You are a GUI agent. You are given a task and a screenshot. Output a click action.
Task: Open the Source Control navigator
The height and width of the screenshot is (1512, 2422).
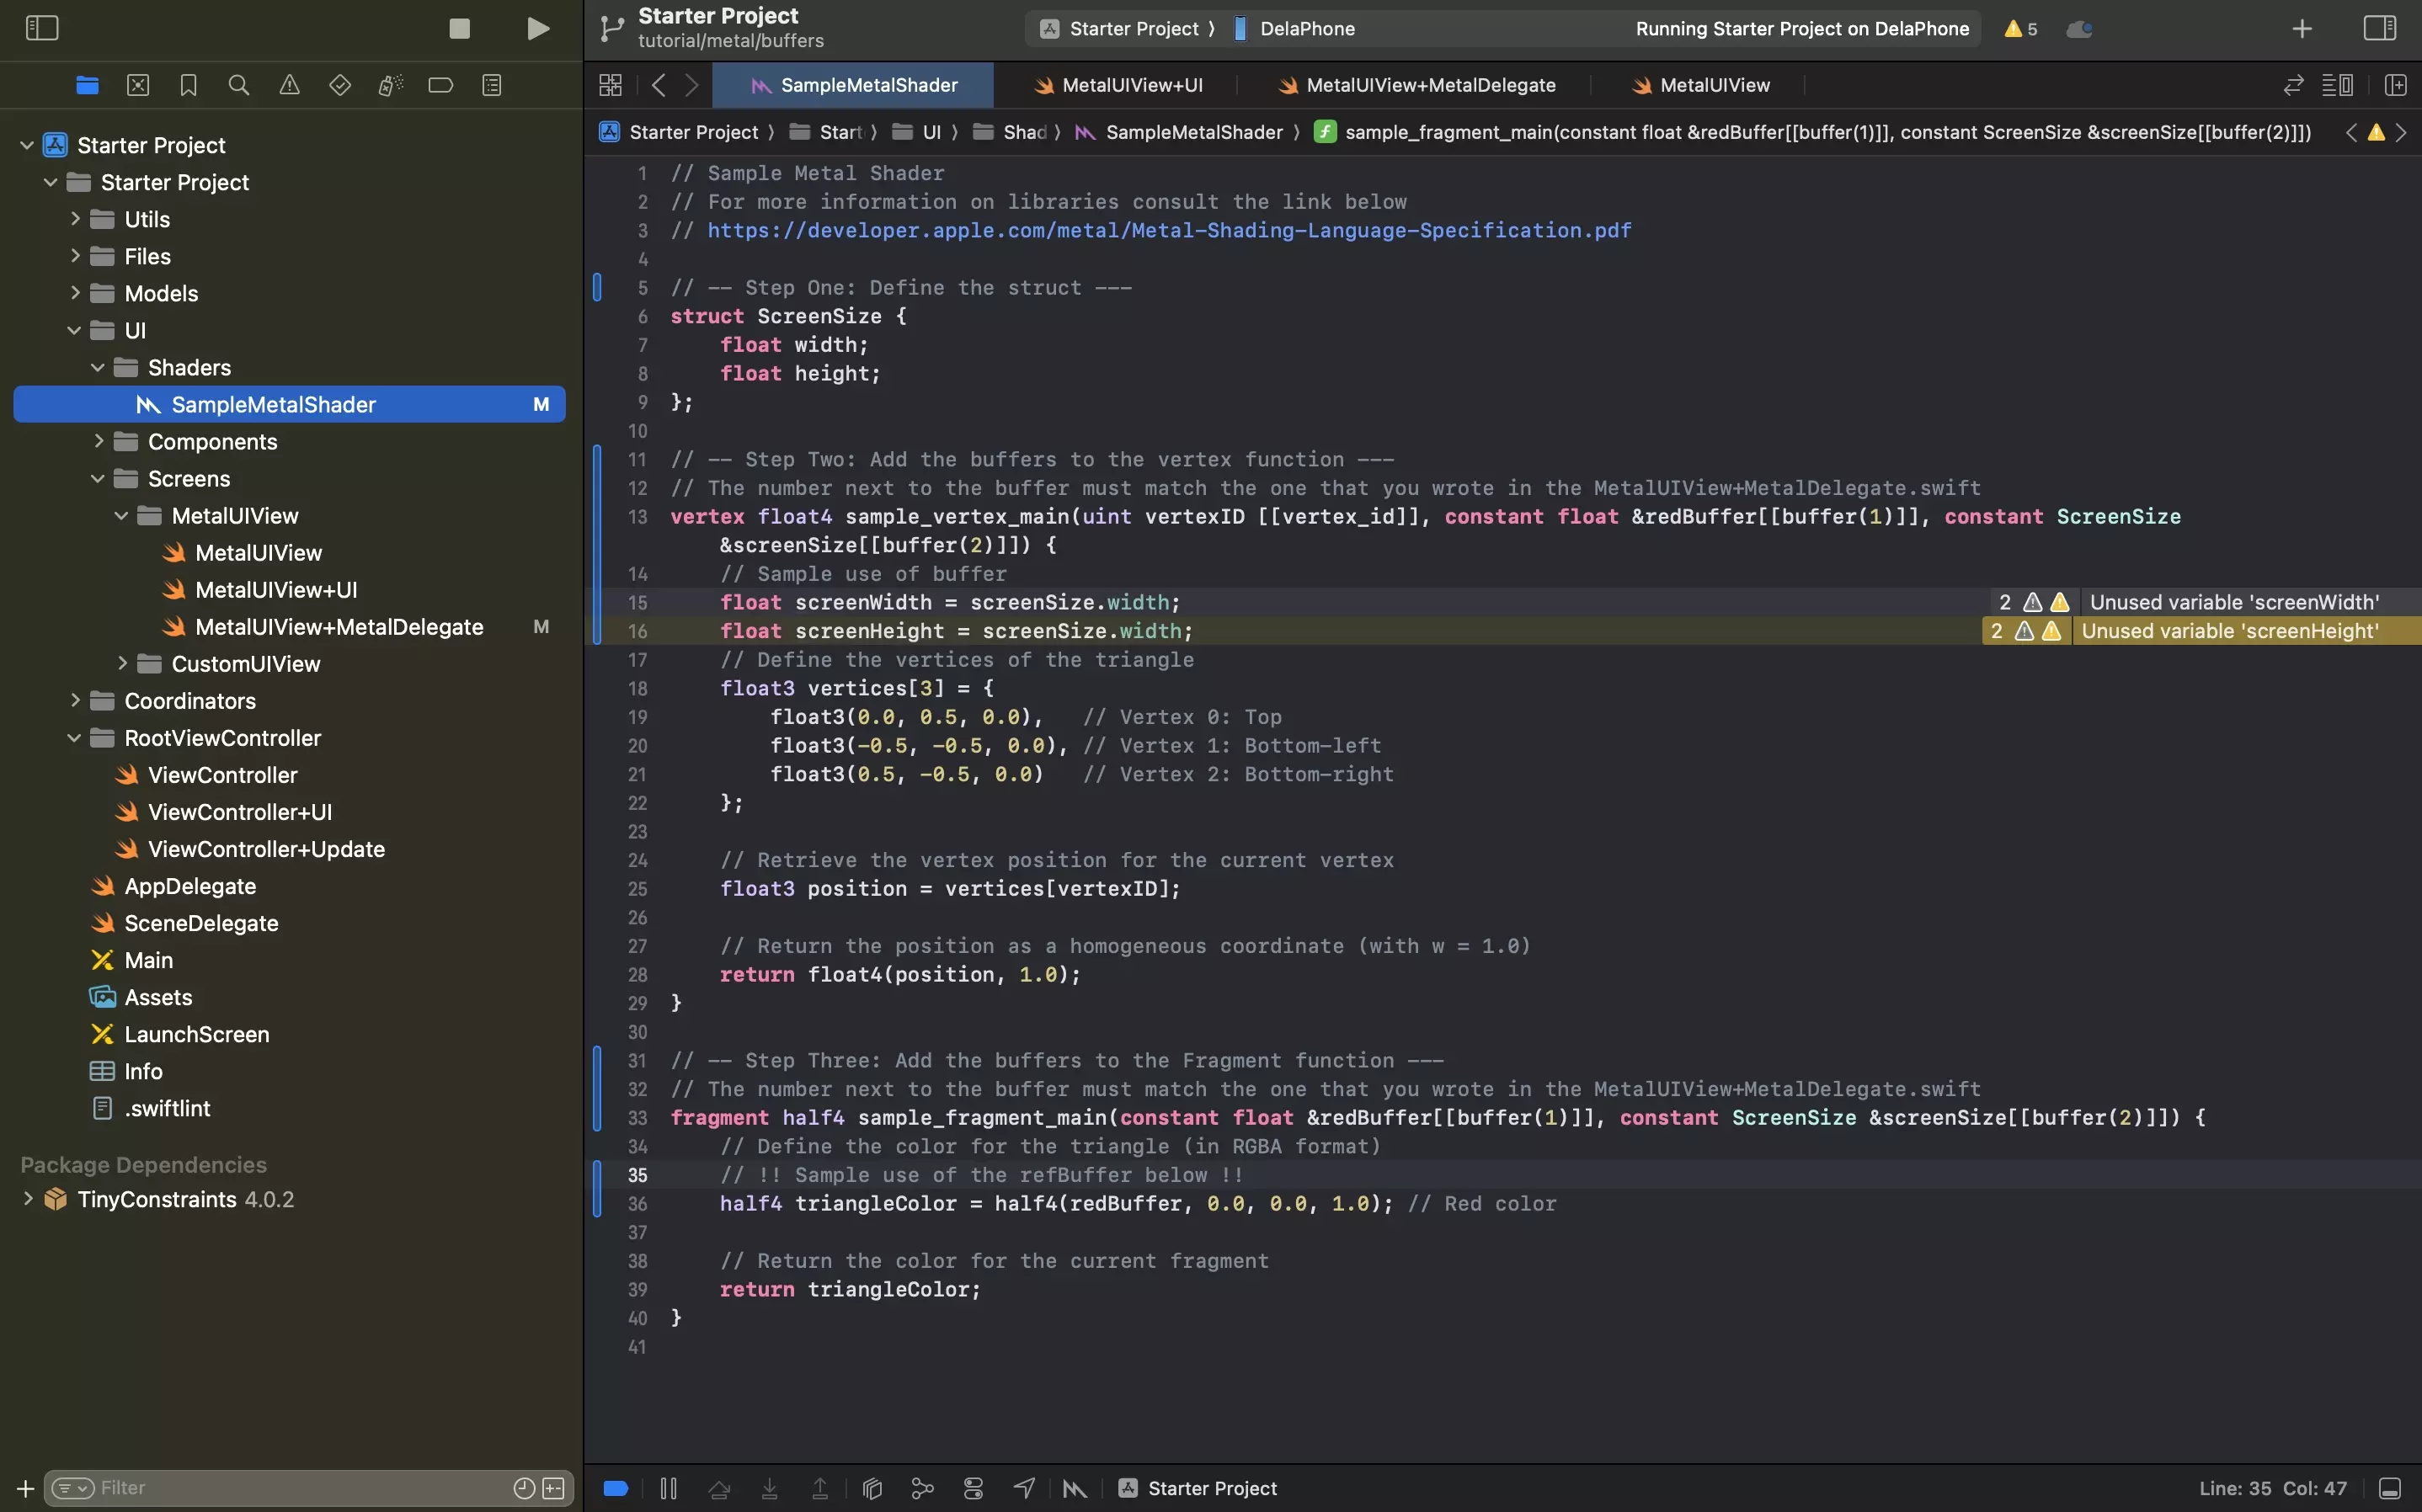138,85
